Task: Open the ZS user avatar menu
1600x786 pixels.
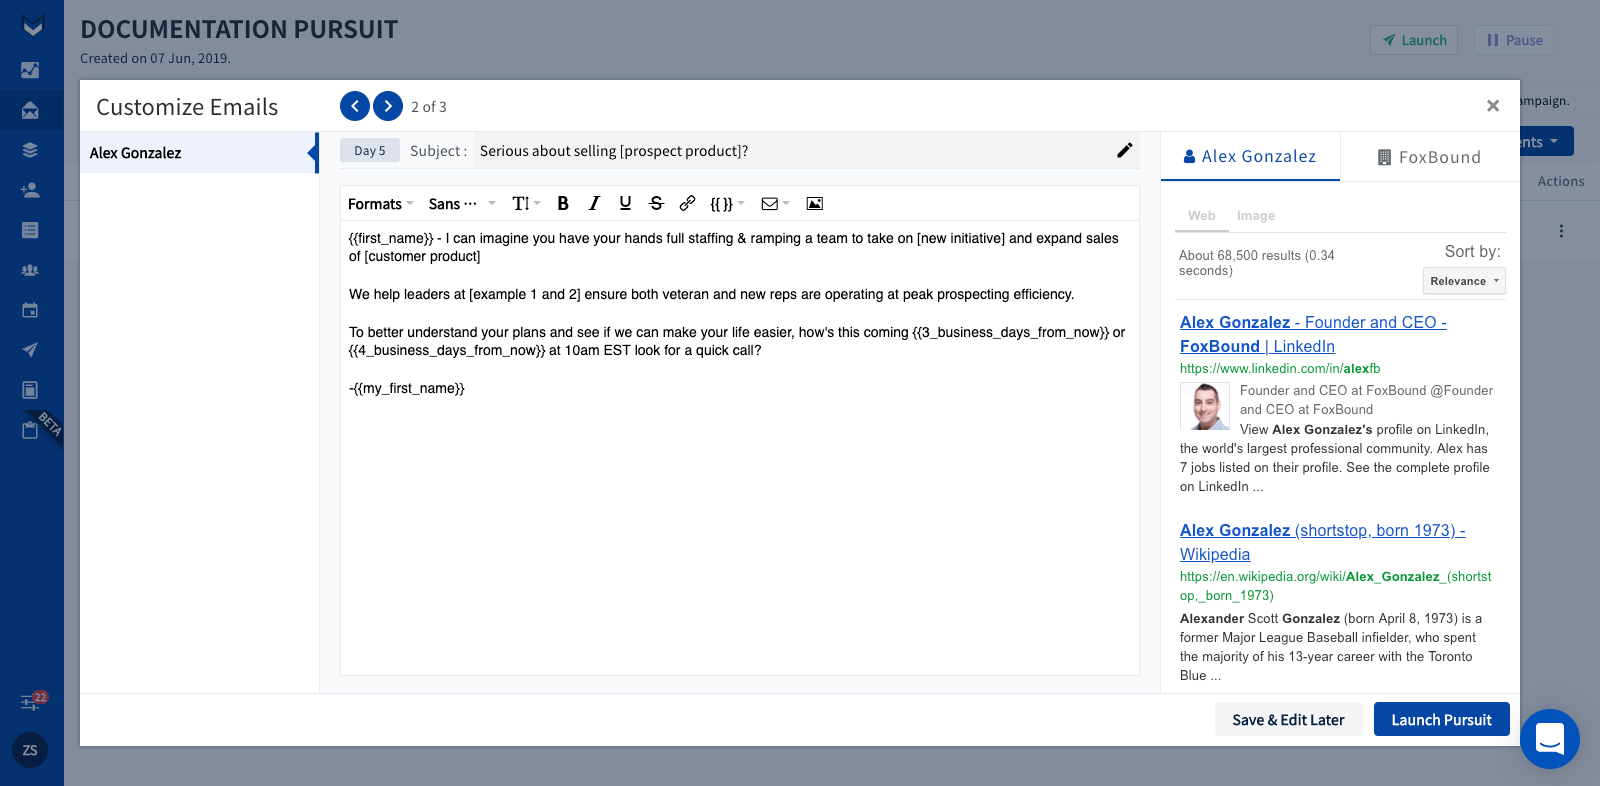Action: [x=30, y=750]
